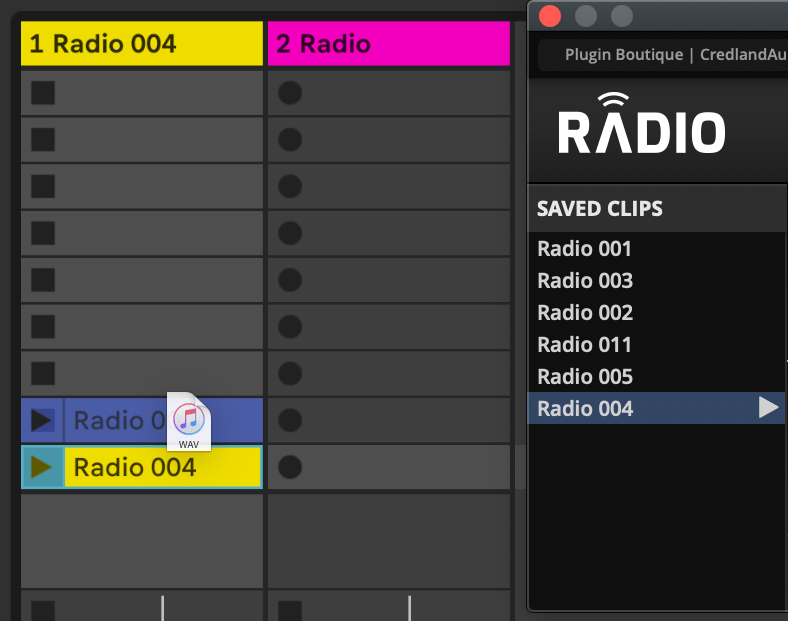
Task: Select the magenta 2 Radio track header
Action: (x=388, y=44)
